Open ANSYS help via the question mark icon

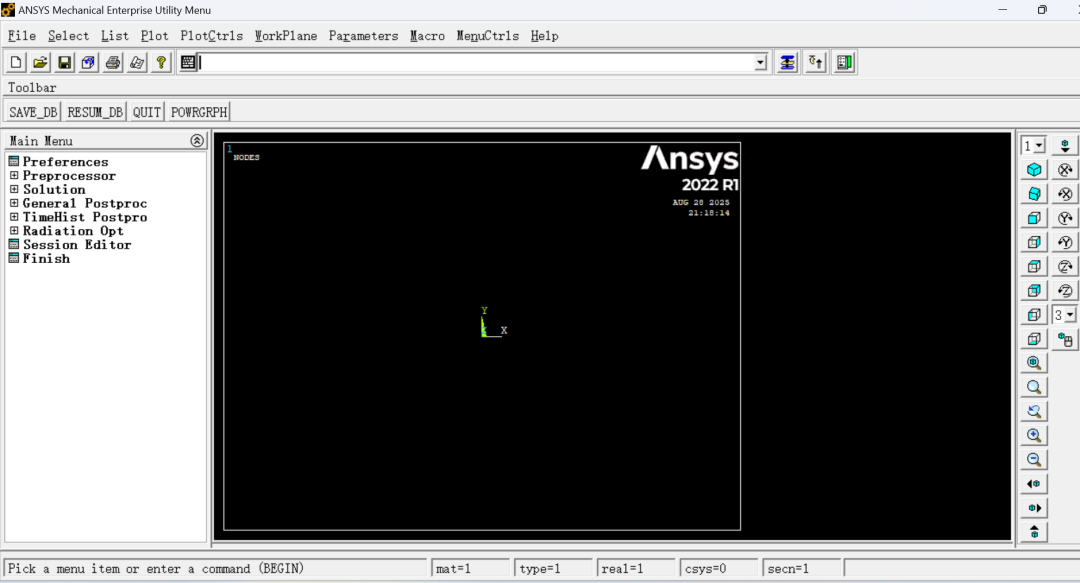(161, 63)
